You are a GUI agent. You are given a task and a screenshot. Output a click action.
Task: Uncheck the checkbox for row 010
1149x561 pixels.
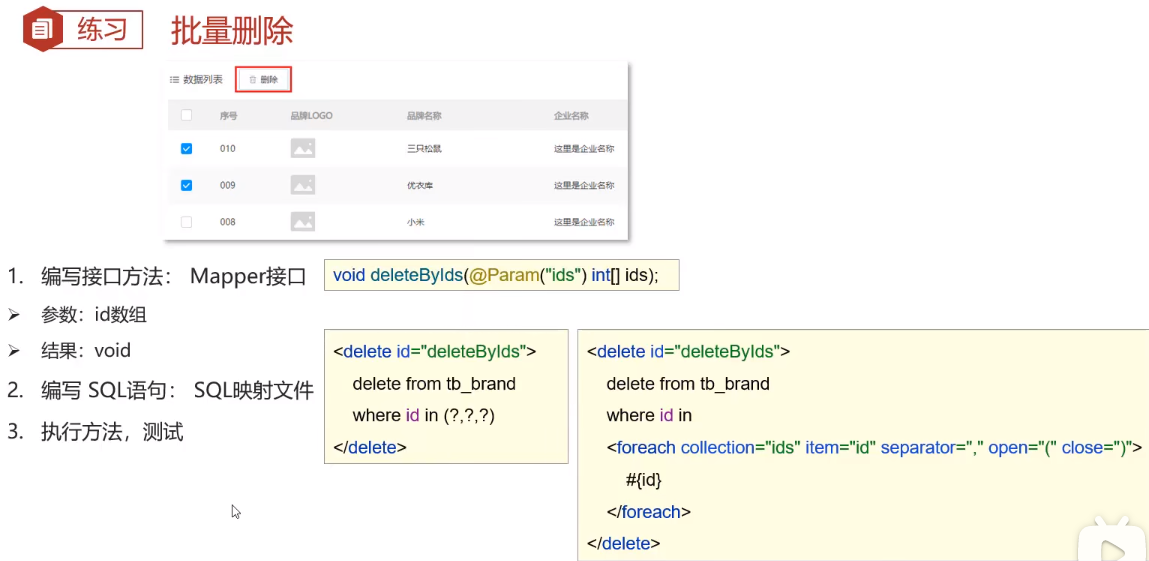click(x=186, y=149)
